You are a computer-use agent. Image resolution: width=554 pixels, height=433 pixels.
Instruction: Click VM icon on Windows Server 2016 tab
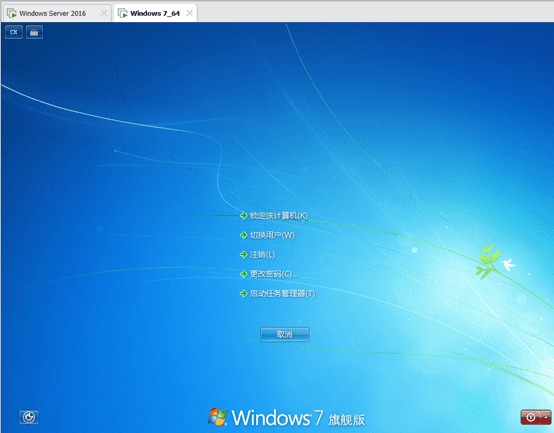(12, 13)
